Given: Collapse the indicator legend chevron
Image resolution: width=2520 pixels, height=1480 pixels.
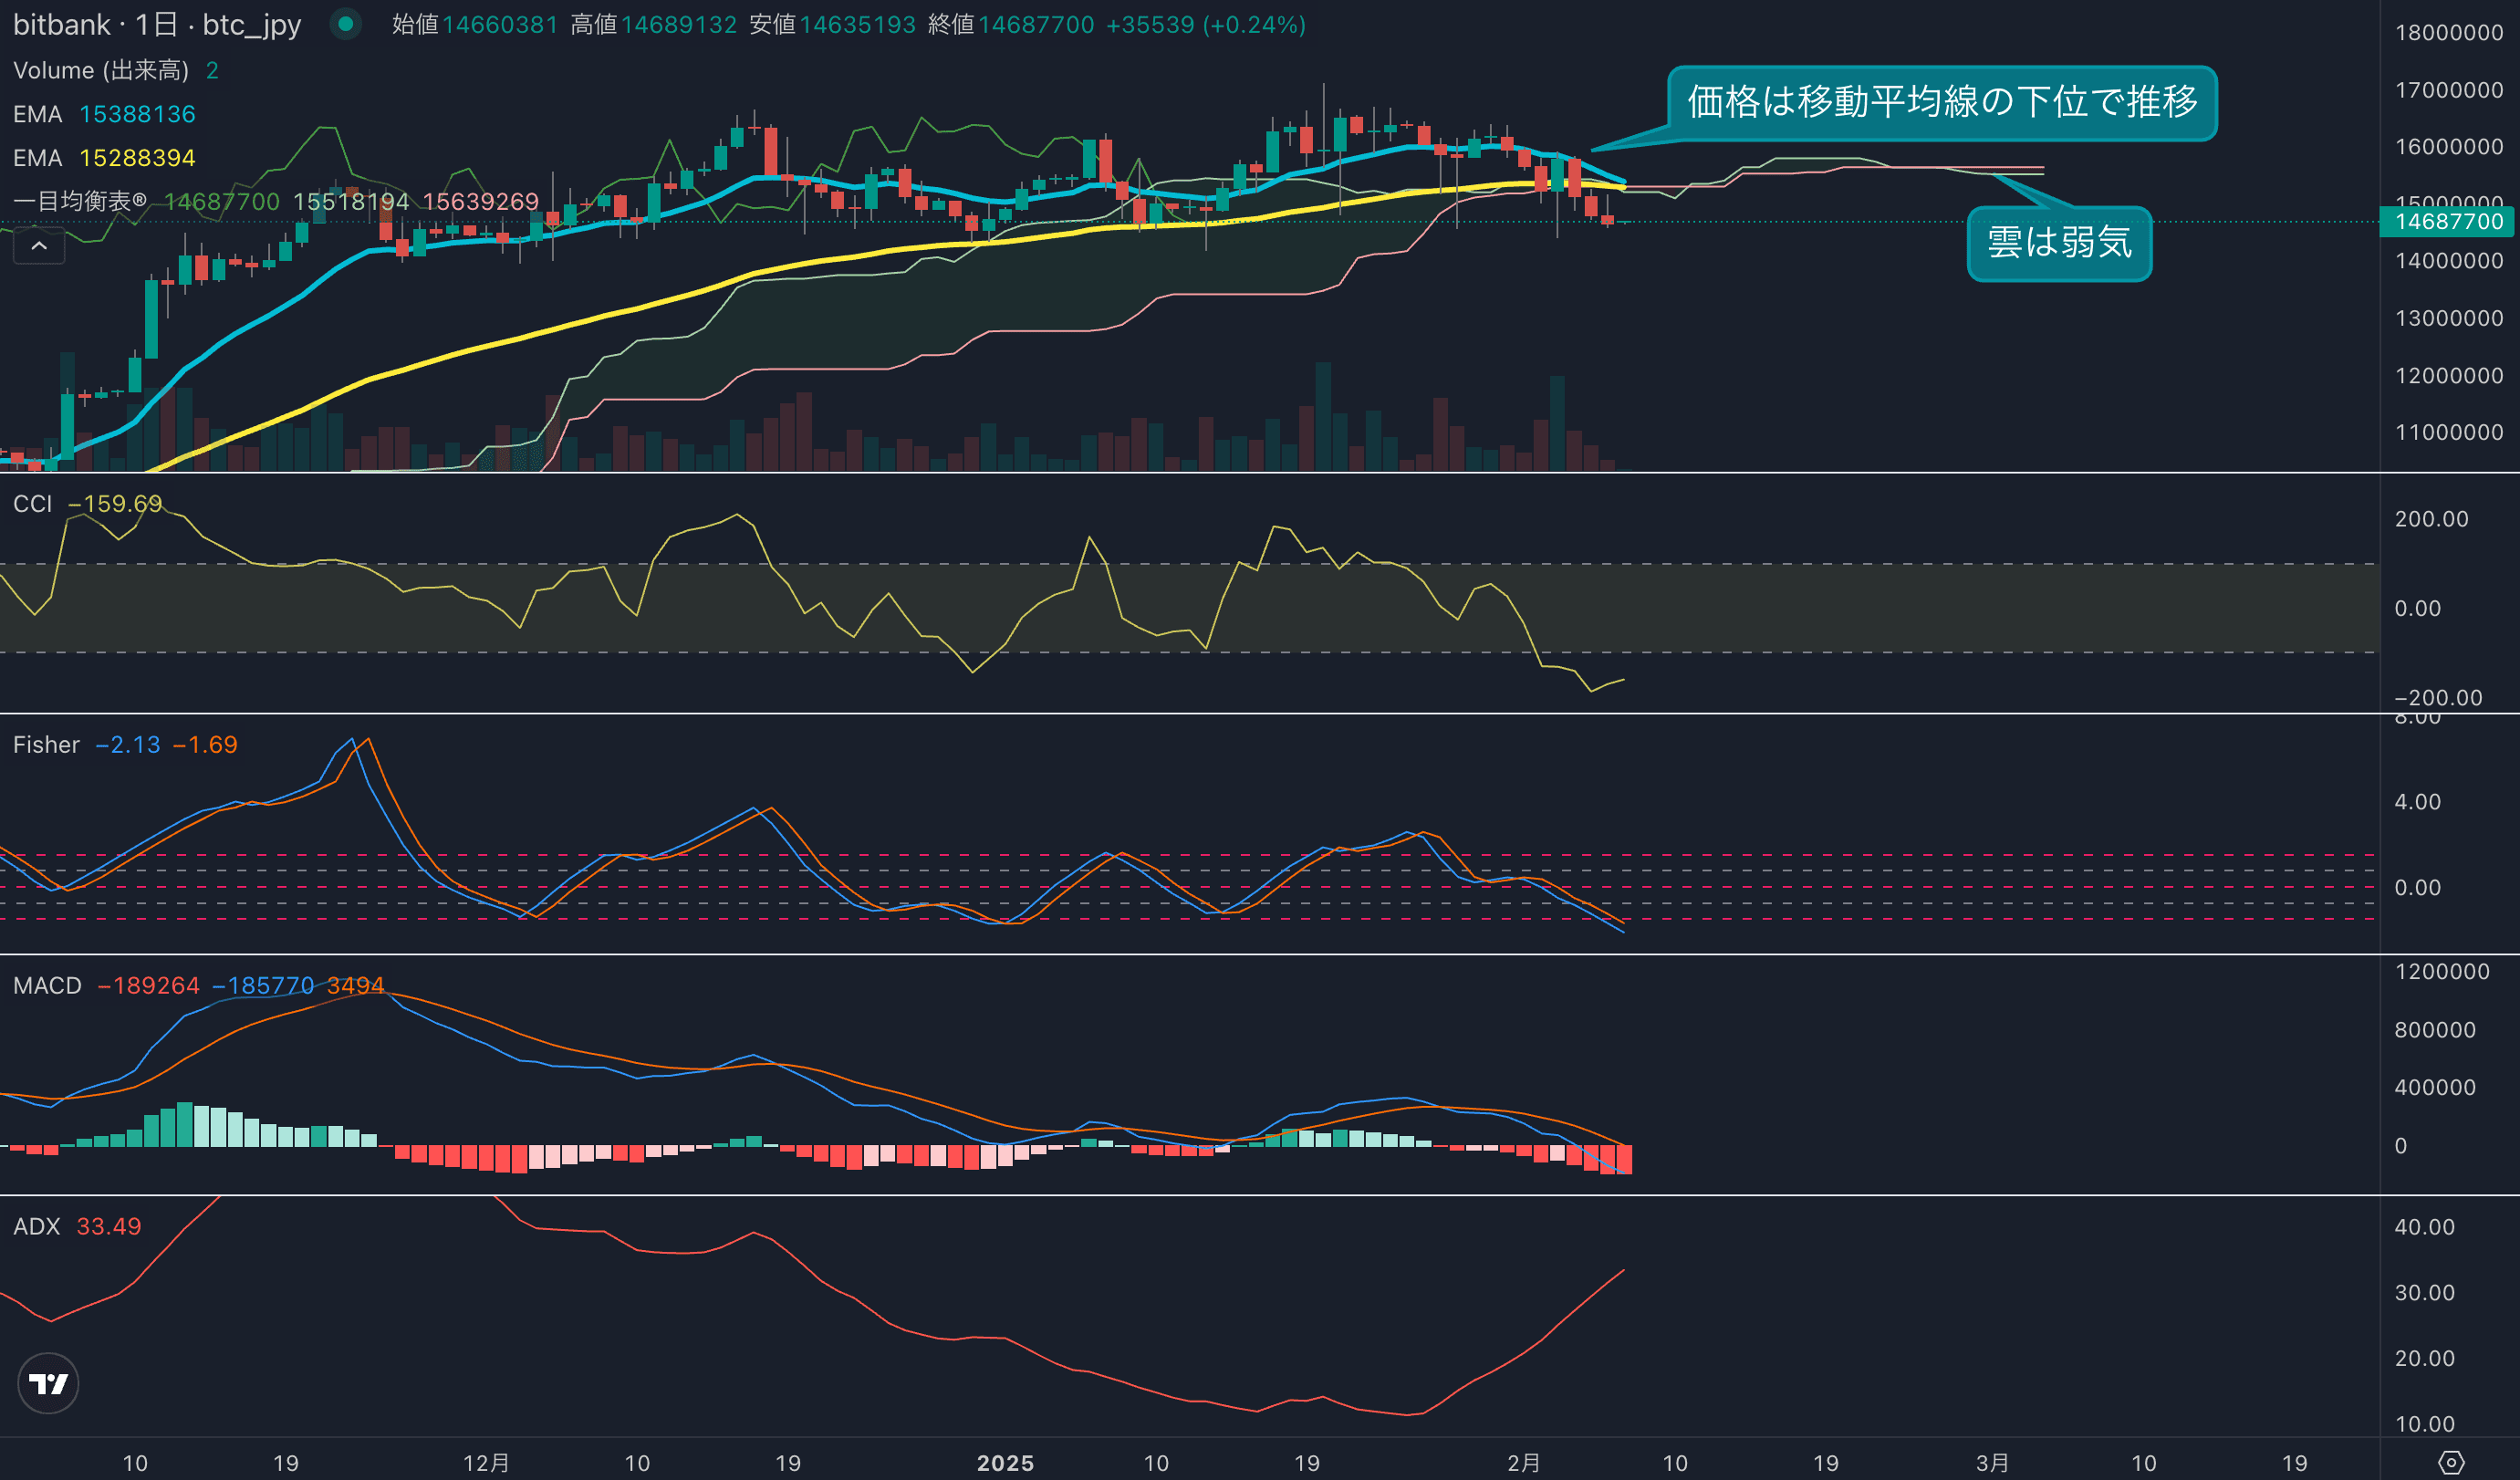Looking at the screenshot, I should 39,246.
